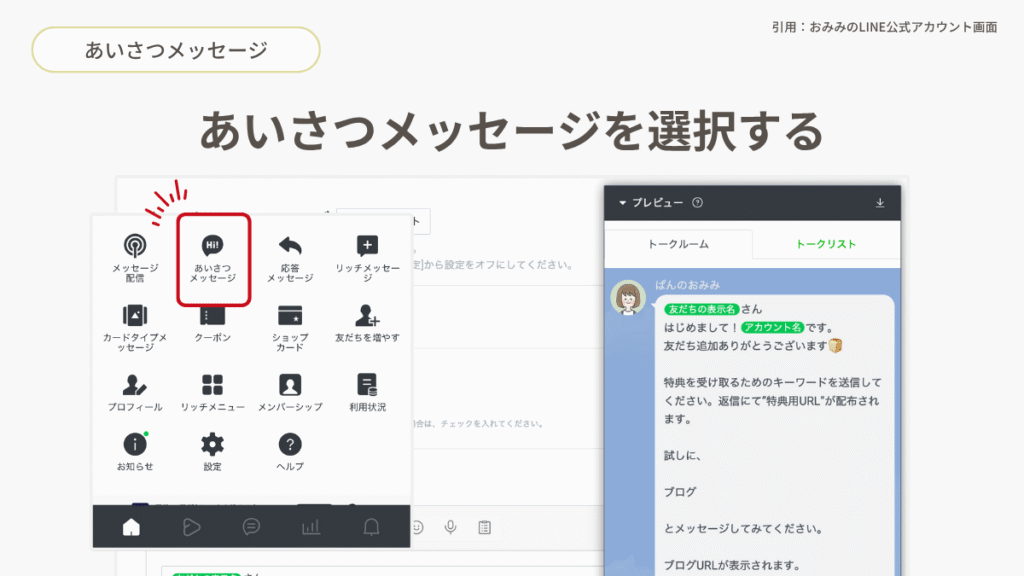Open あいさつメッセージ from the home menu
1024x576 pixels.
pos(213,257)
